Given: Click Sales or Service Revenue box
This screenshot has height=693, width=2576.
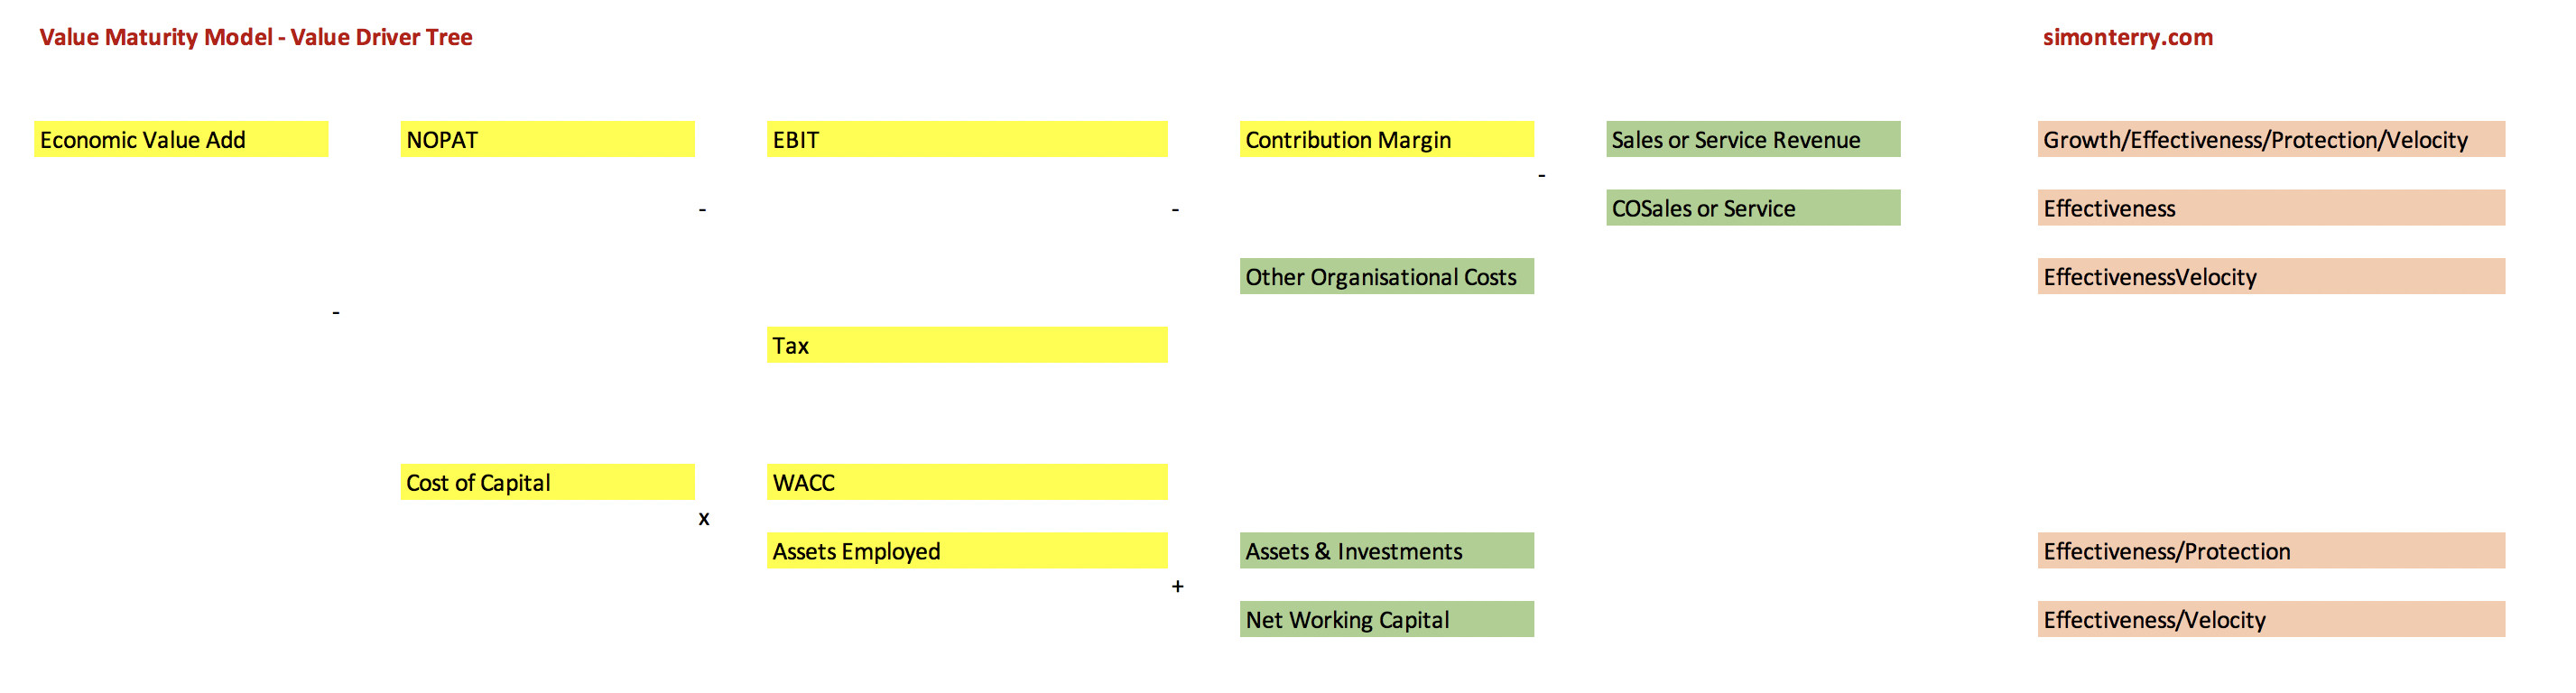Looking at the screenshot, I should tap(1752, 140).
